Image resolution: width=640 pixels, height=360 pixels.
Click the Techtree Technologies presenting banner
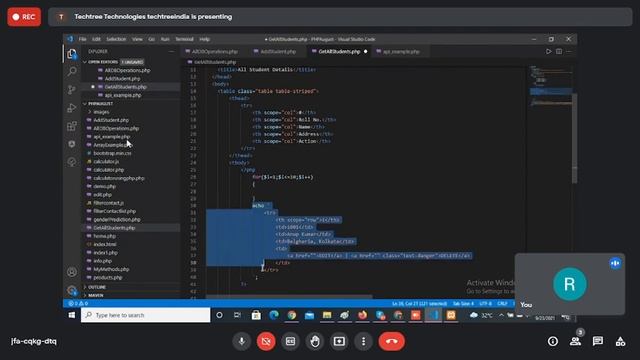(340, 17)
